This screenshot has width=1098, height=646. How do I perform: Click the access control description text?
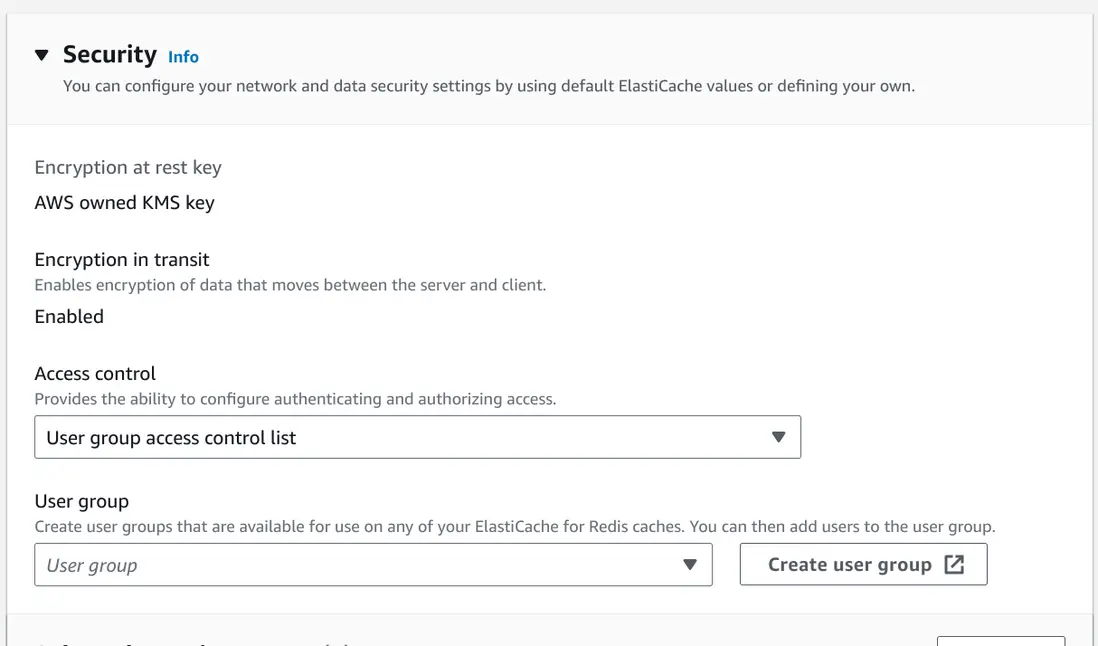click(x=295, y=399)
